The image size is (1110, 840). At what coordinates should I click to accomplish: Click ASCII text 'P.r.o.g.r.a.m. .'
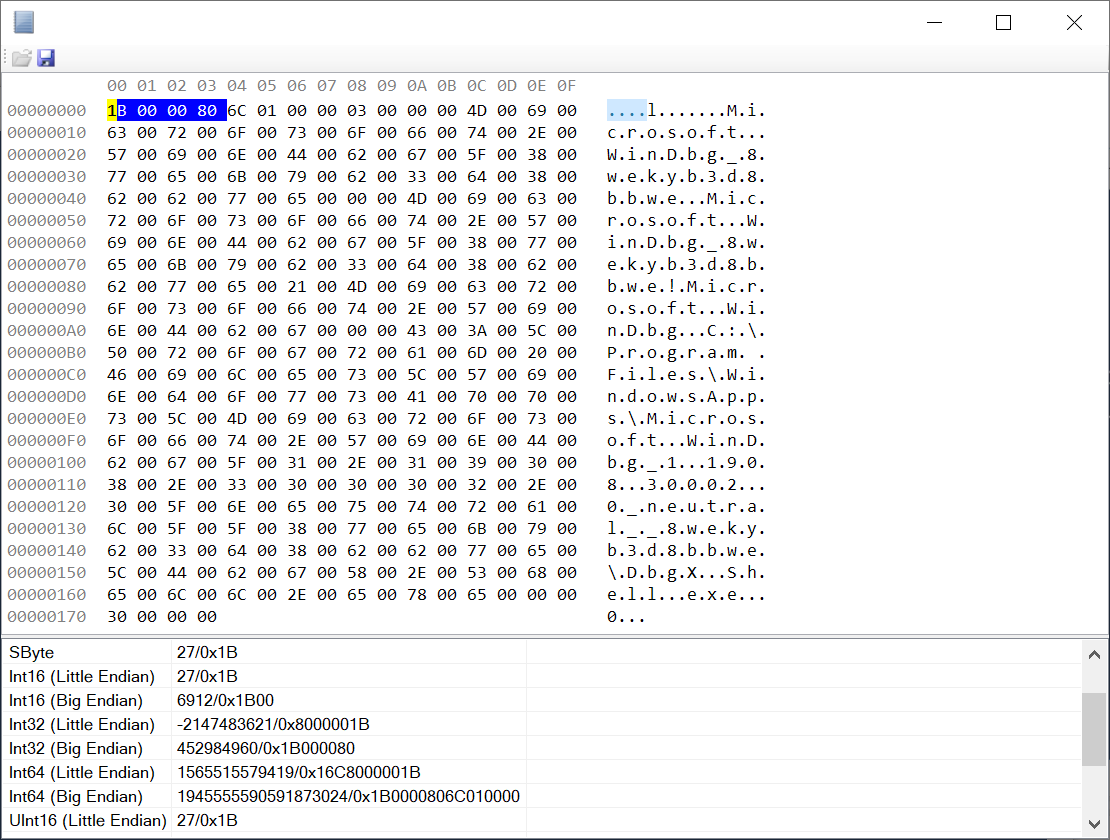pyautogui.click(x=686, y=352)
